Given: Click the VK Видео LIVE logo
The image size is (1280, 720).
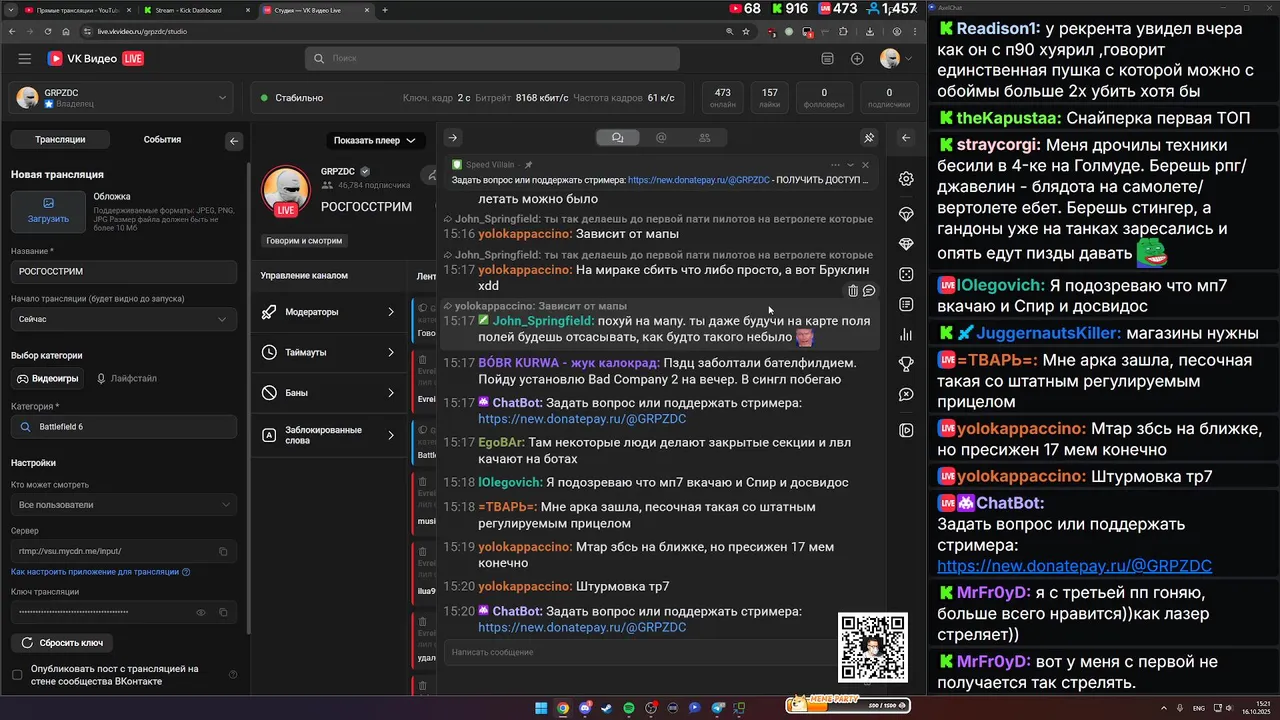Looking at the screenshot, I should 95,59.
